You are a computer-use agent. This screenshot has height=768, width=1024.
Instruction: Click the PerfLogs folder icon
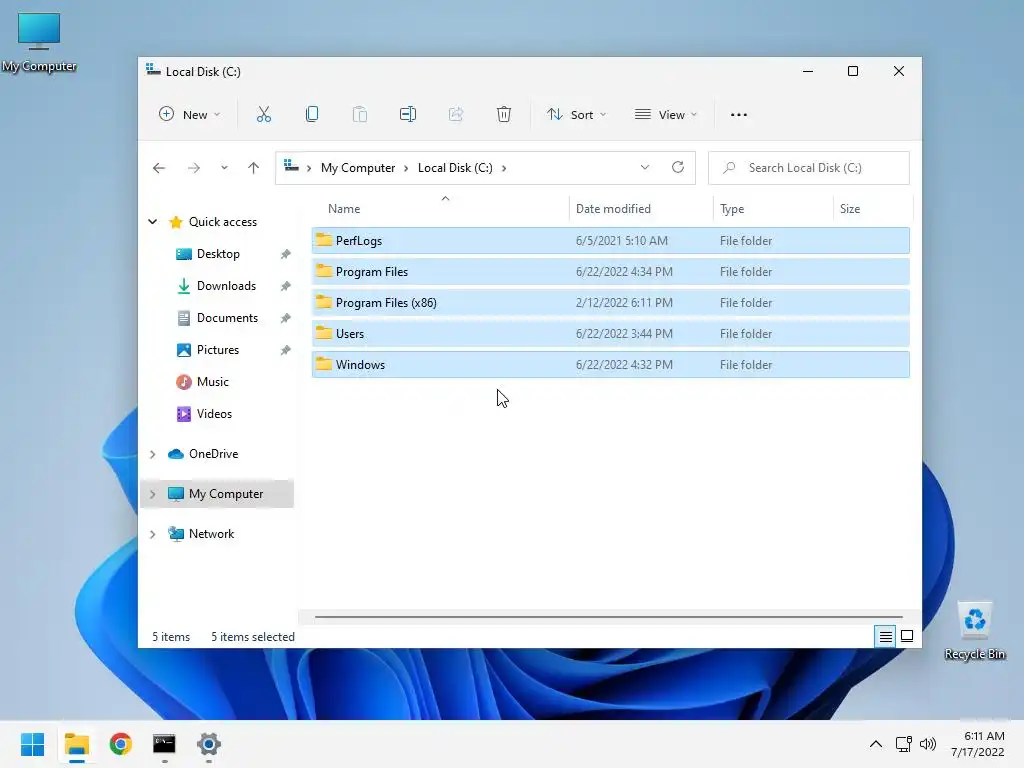click(324, 240)
